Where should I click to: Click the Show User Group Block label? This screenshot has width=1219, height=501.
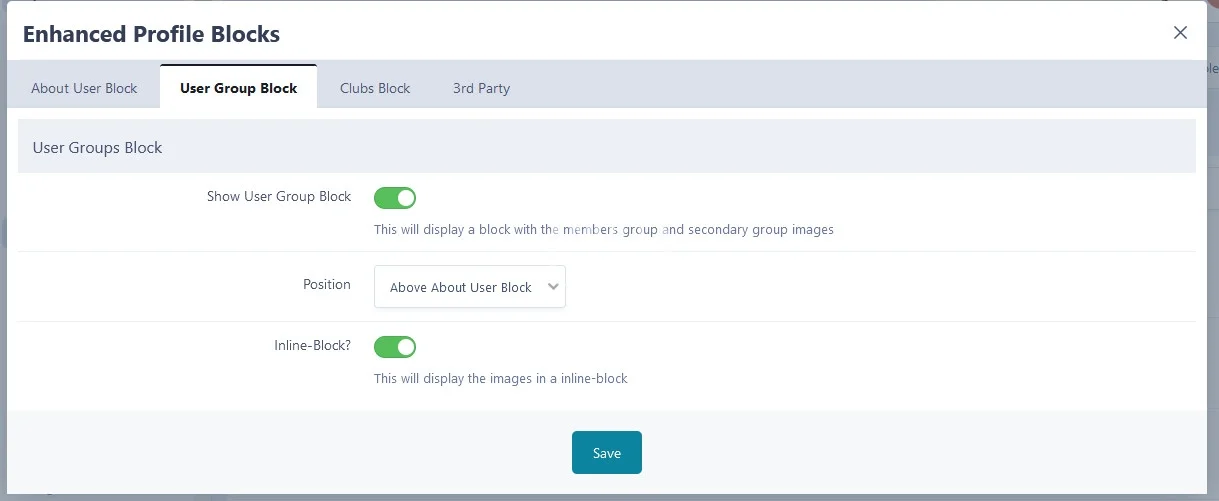(x=279, y=197)
